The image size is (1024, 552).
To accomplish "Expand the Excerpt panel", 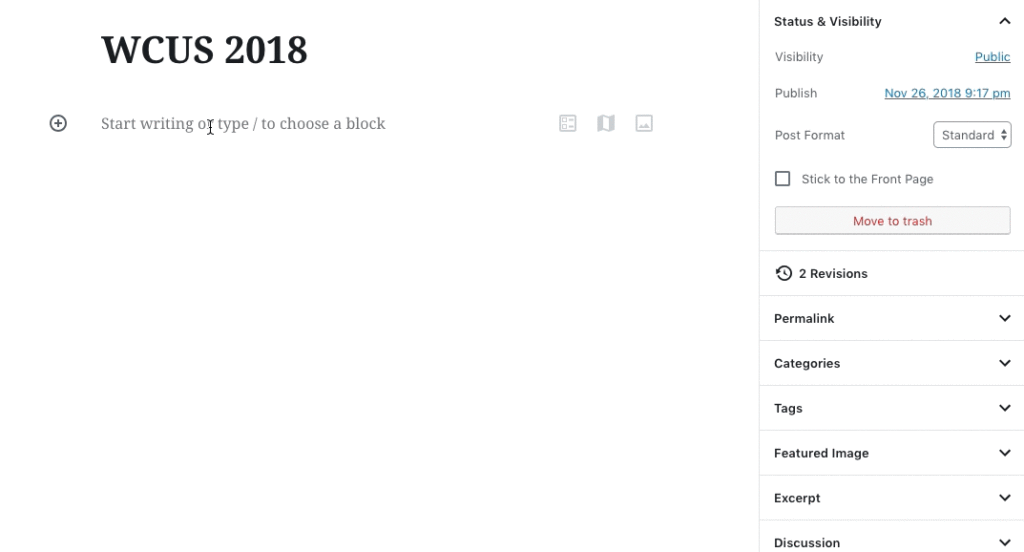I will (x=892, y=498).
